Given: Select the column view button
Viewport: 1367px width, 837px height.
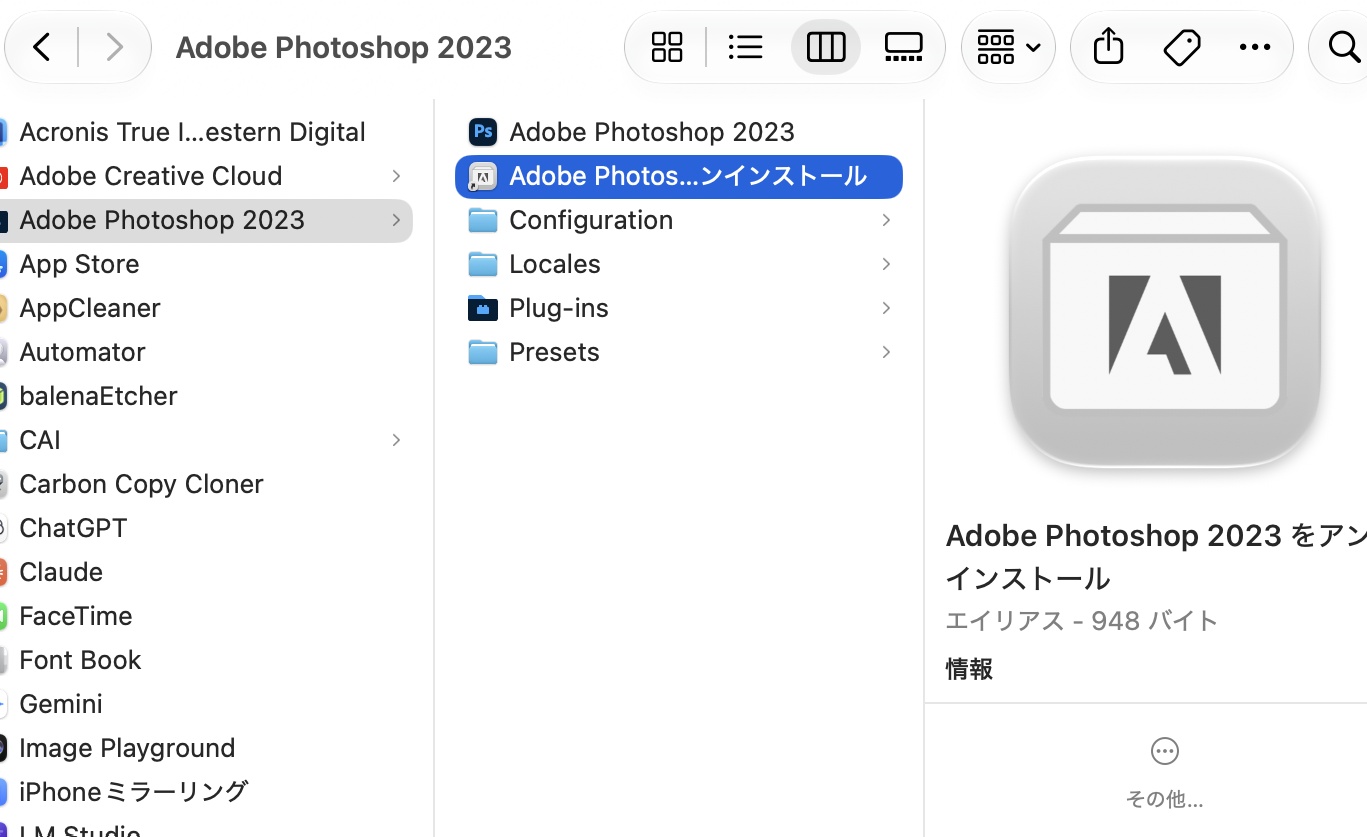Looking at the screenshot, I should pyautogui.click(x=826, y=47).
